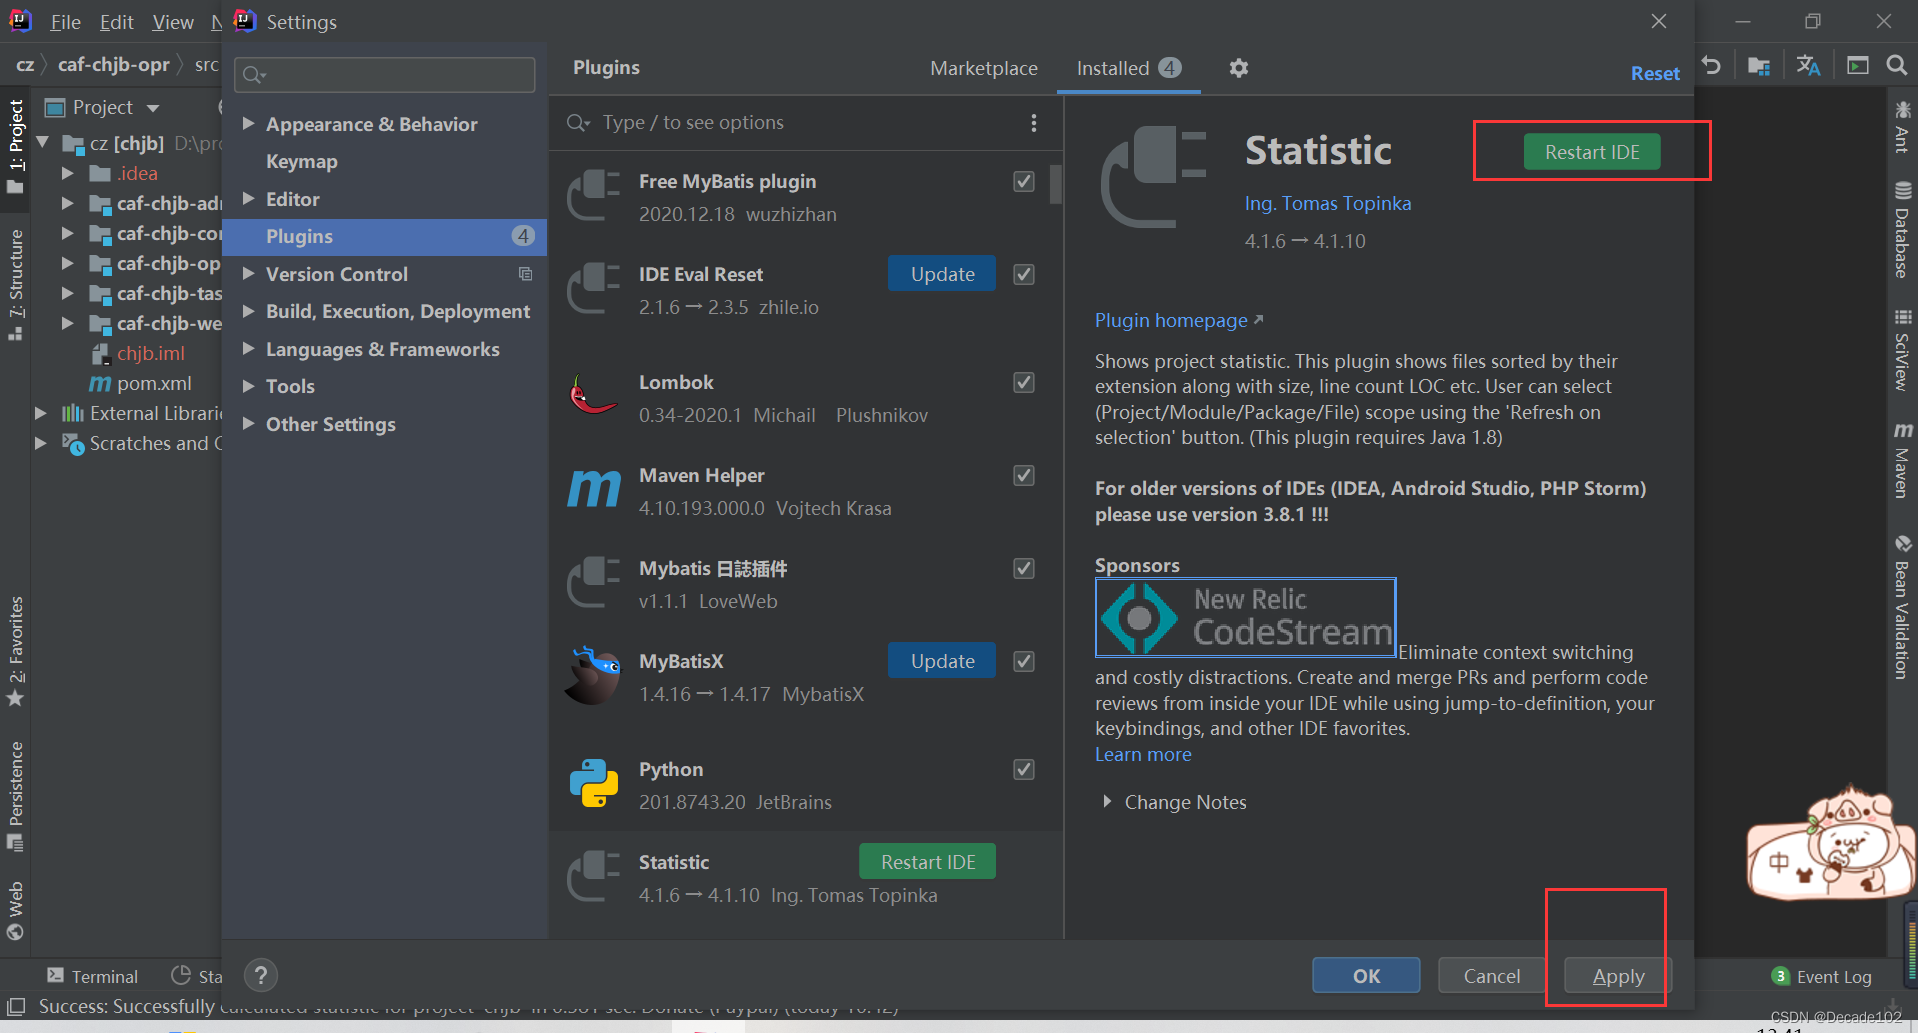Click the Cancel button
Image resolution: width=1918 pixels, height=1033 pixels.
pyautogui.click(x=1492, y=976)
